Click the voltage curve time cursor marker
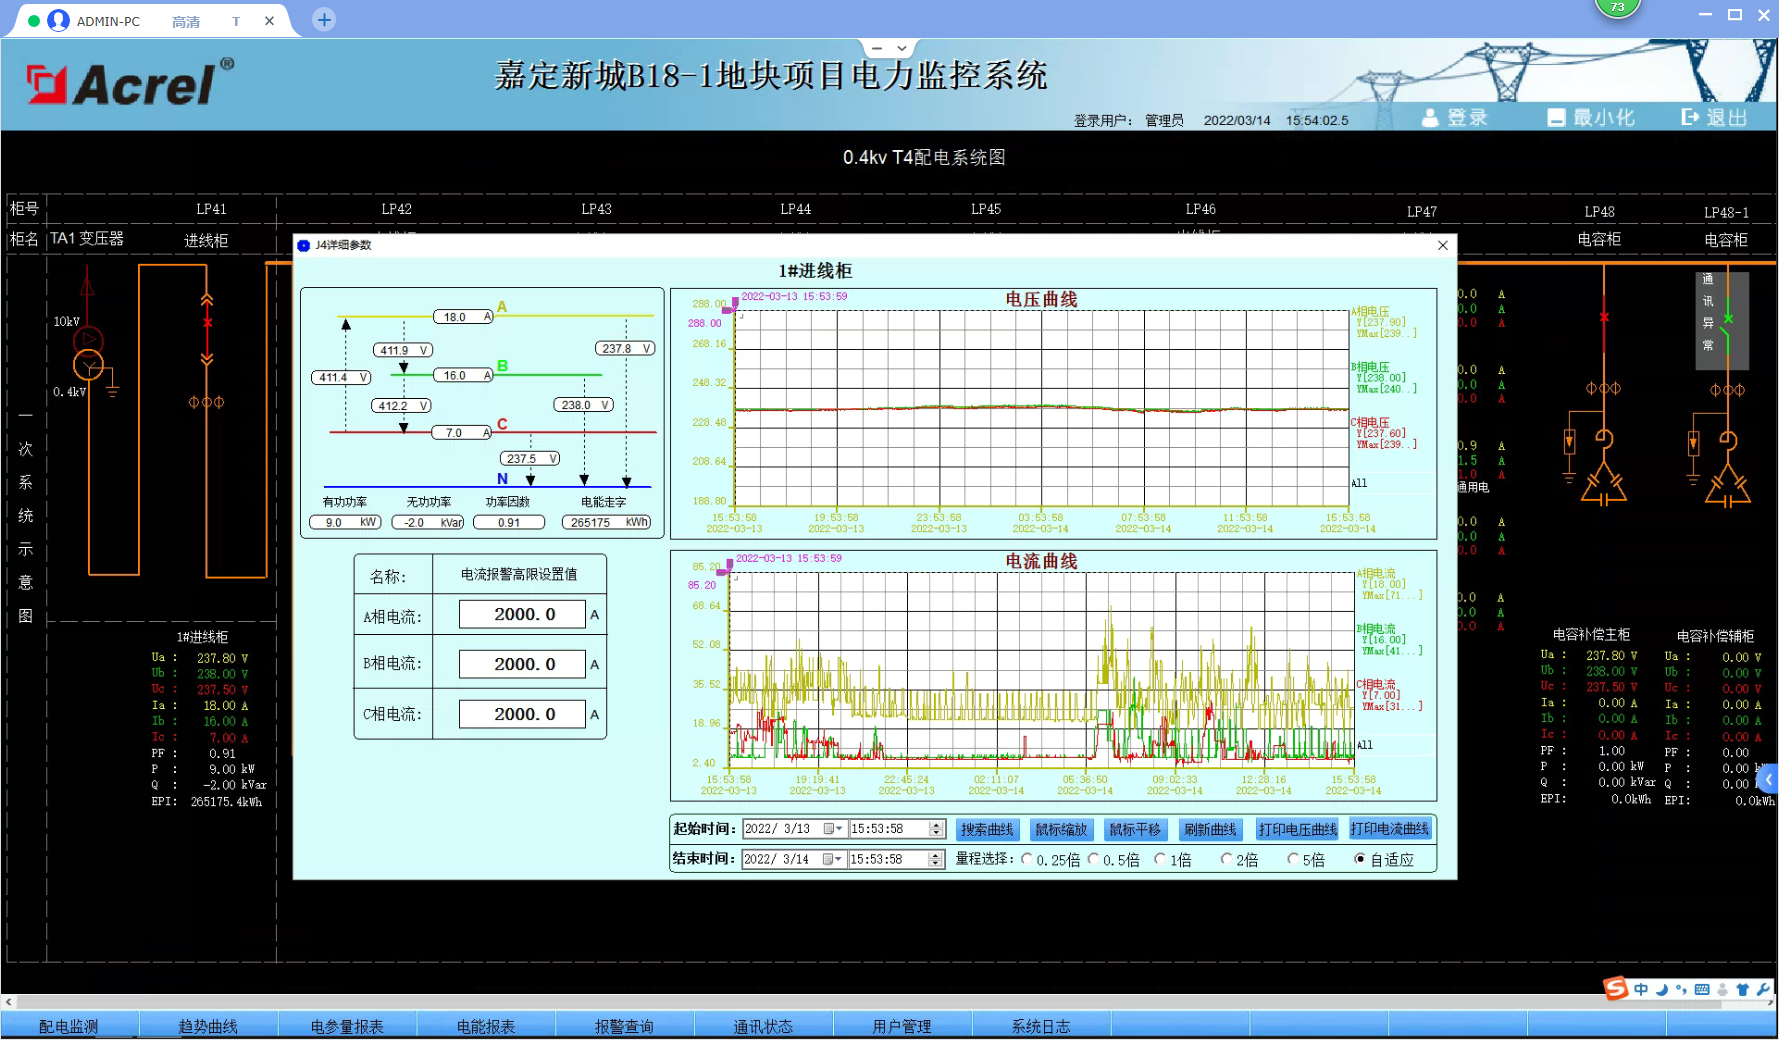Image resolution: width=1779 pixels, height=1040 pixels. tap(735, 302)
